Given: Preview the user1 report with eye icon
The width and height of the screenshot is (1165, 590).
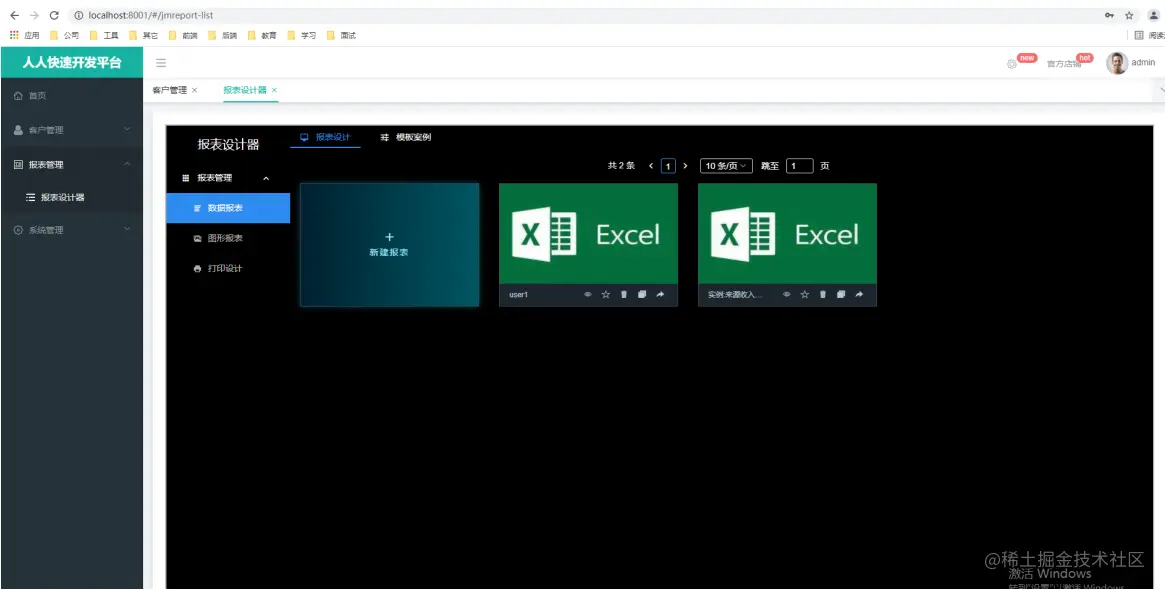Looking at the screenshot, I should (x=588, y=295).
